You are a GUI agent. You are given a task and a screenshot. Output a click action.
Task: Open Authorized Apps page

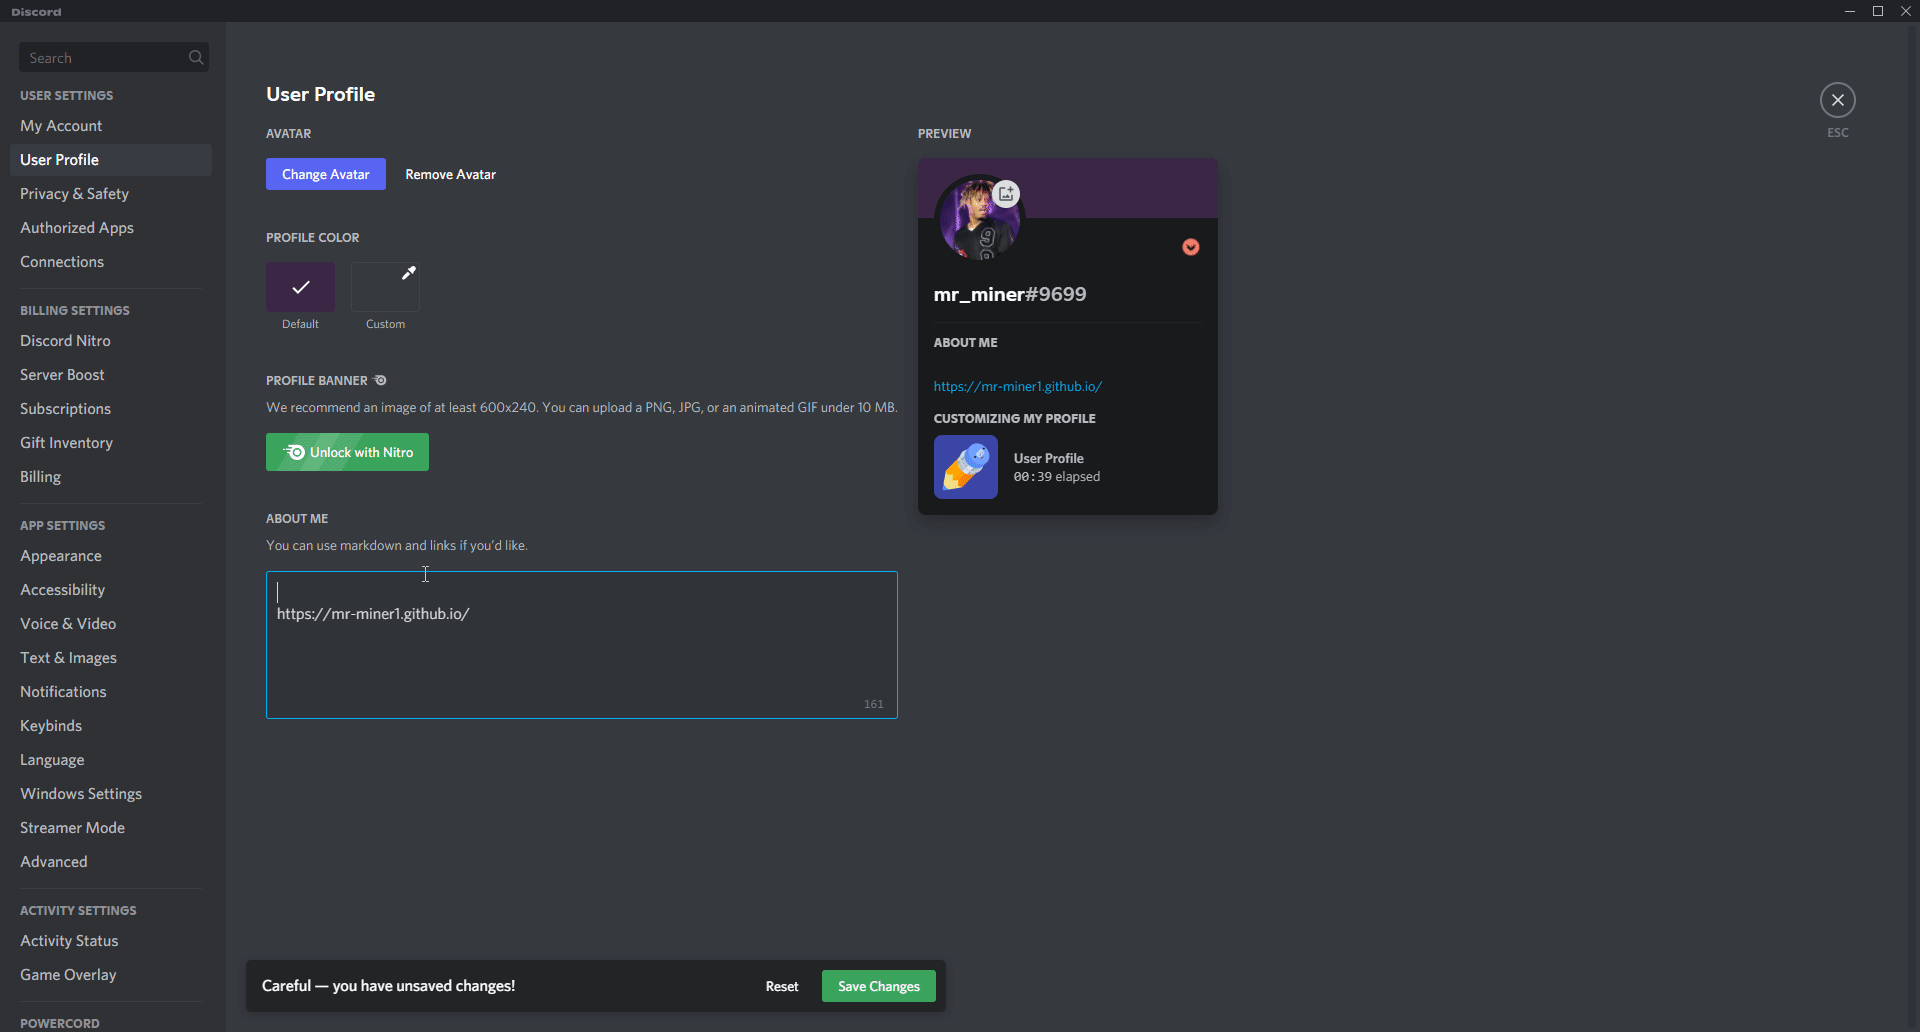[111, 228]
